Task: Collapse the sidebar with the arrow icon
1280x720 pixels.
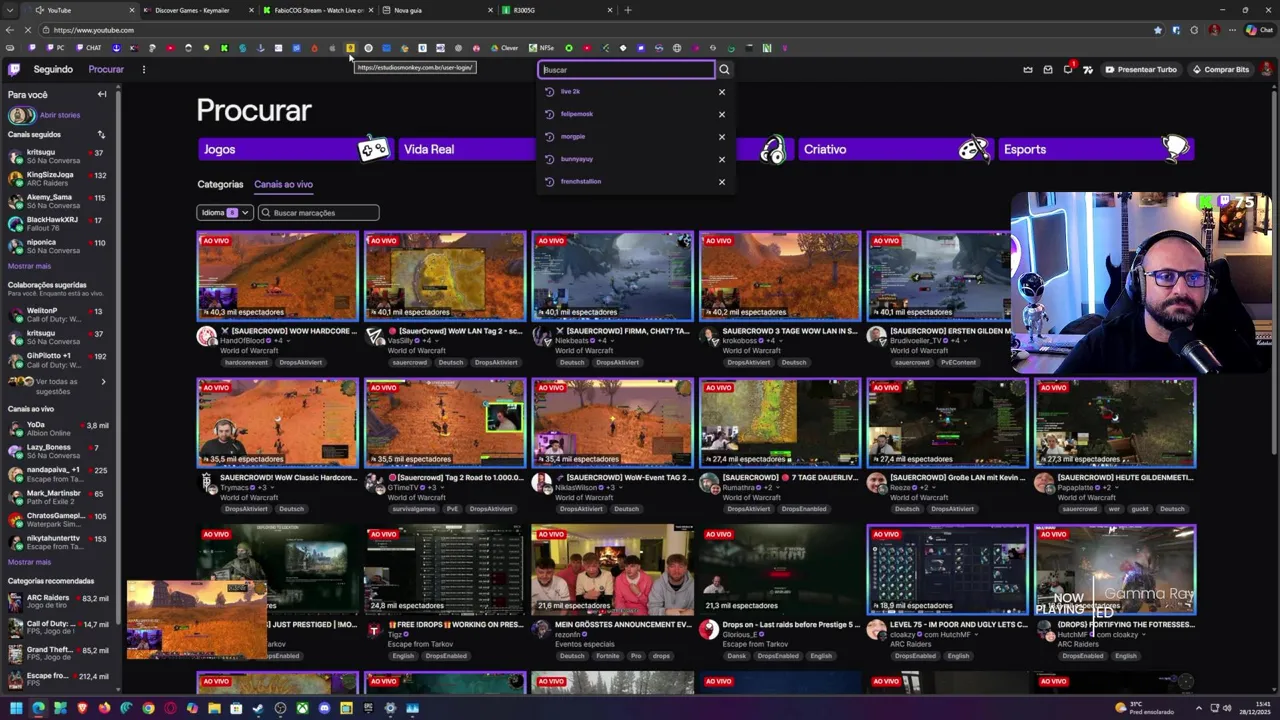Action: (101, 94)
